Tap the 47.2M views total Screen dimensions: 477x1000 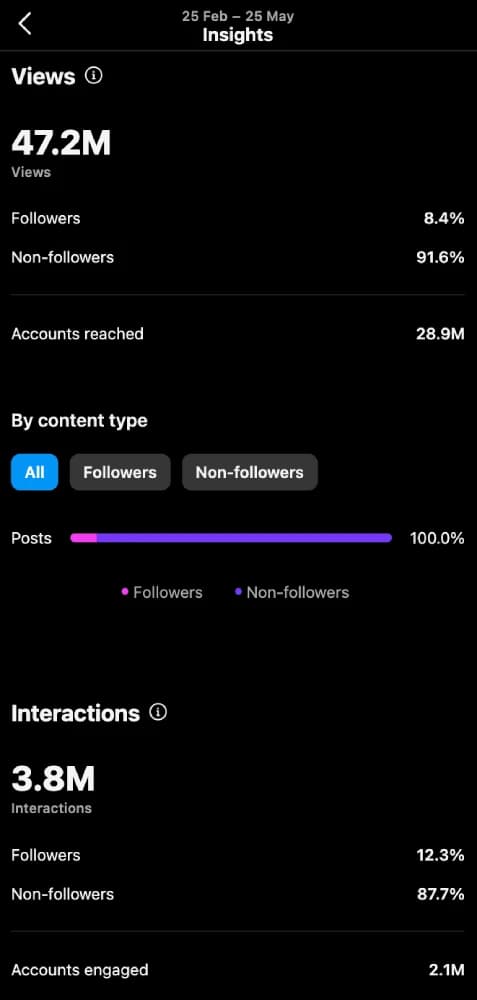pos(61,142)
